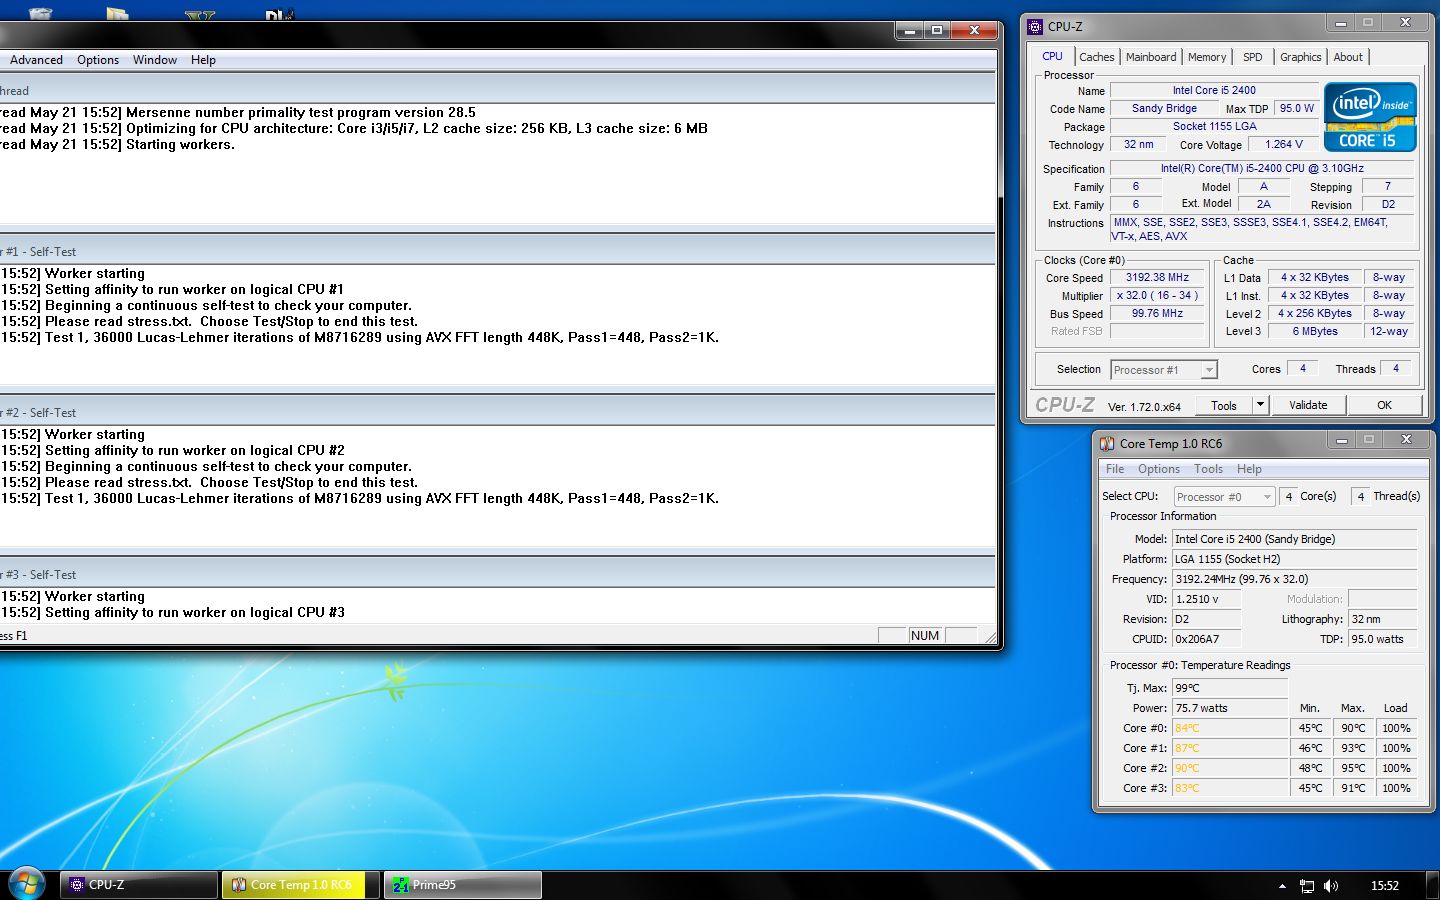Click the Tj. Max 99°C field
The height and width of the screenshot is (900, 1440).
click(x=1230, y=689)
